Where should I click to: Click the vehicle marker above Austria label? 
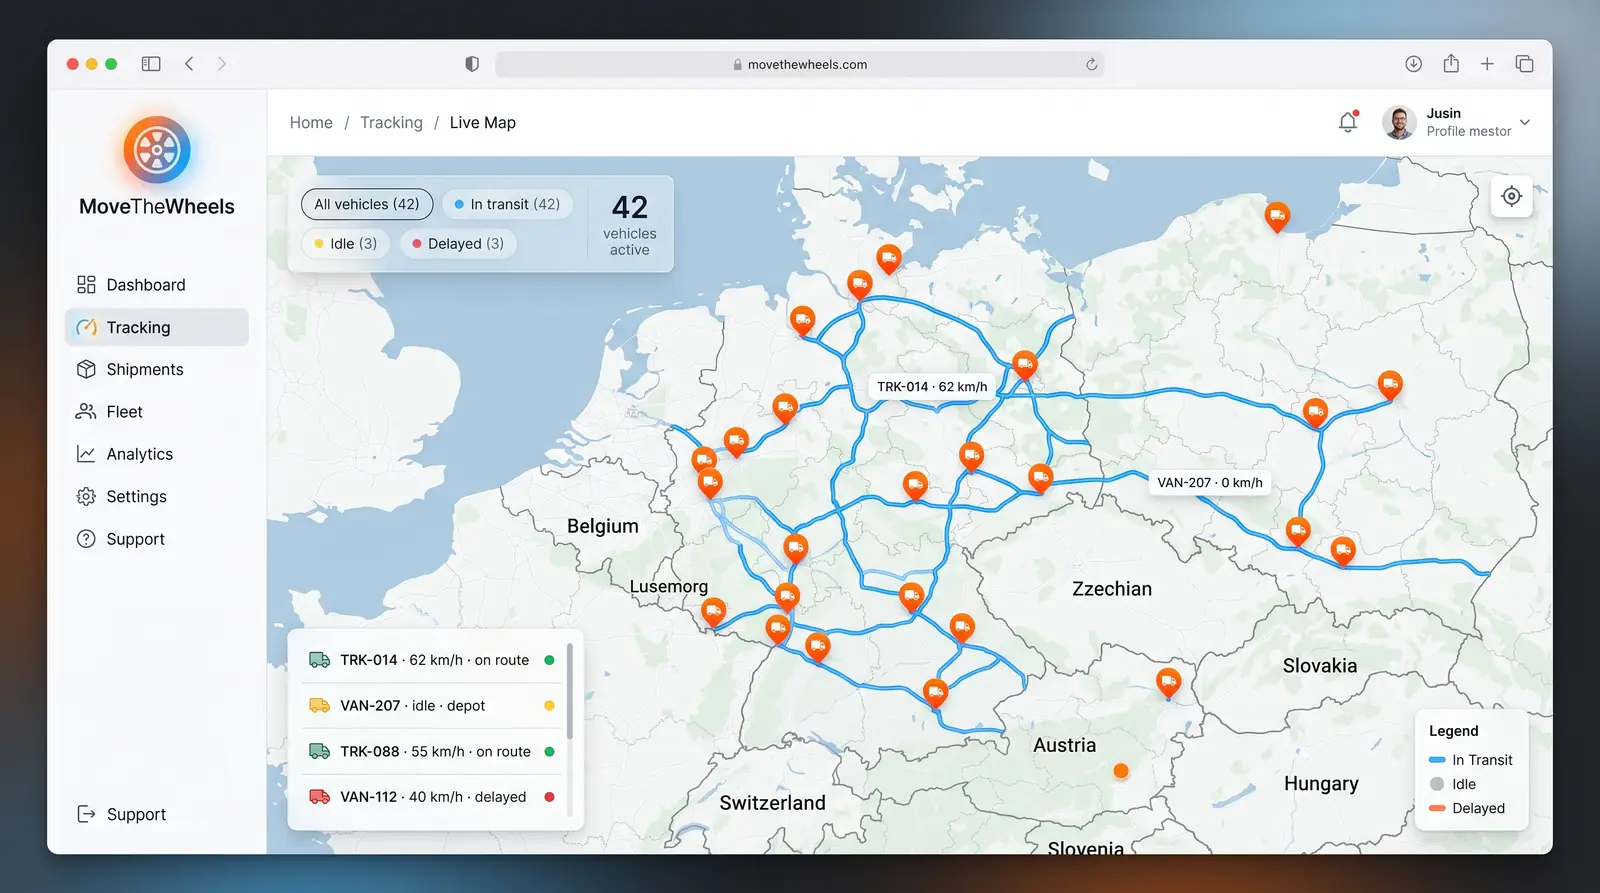1168,682
